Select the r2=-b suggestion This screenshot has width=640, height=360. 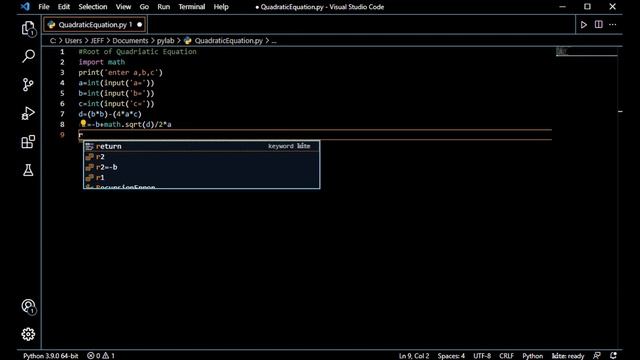click(202, 167)
